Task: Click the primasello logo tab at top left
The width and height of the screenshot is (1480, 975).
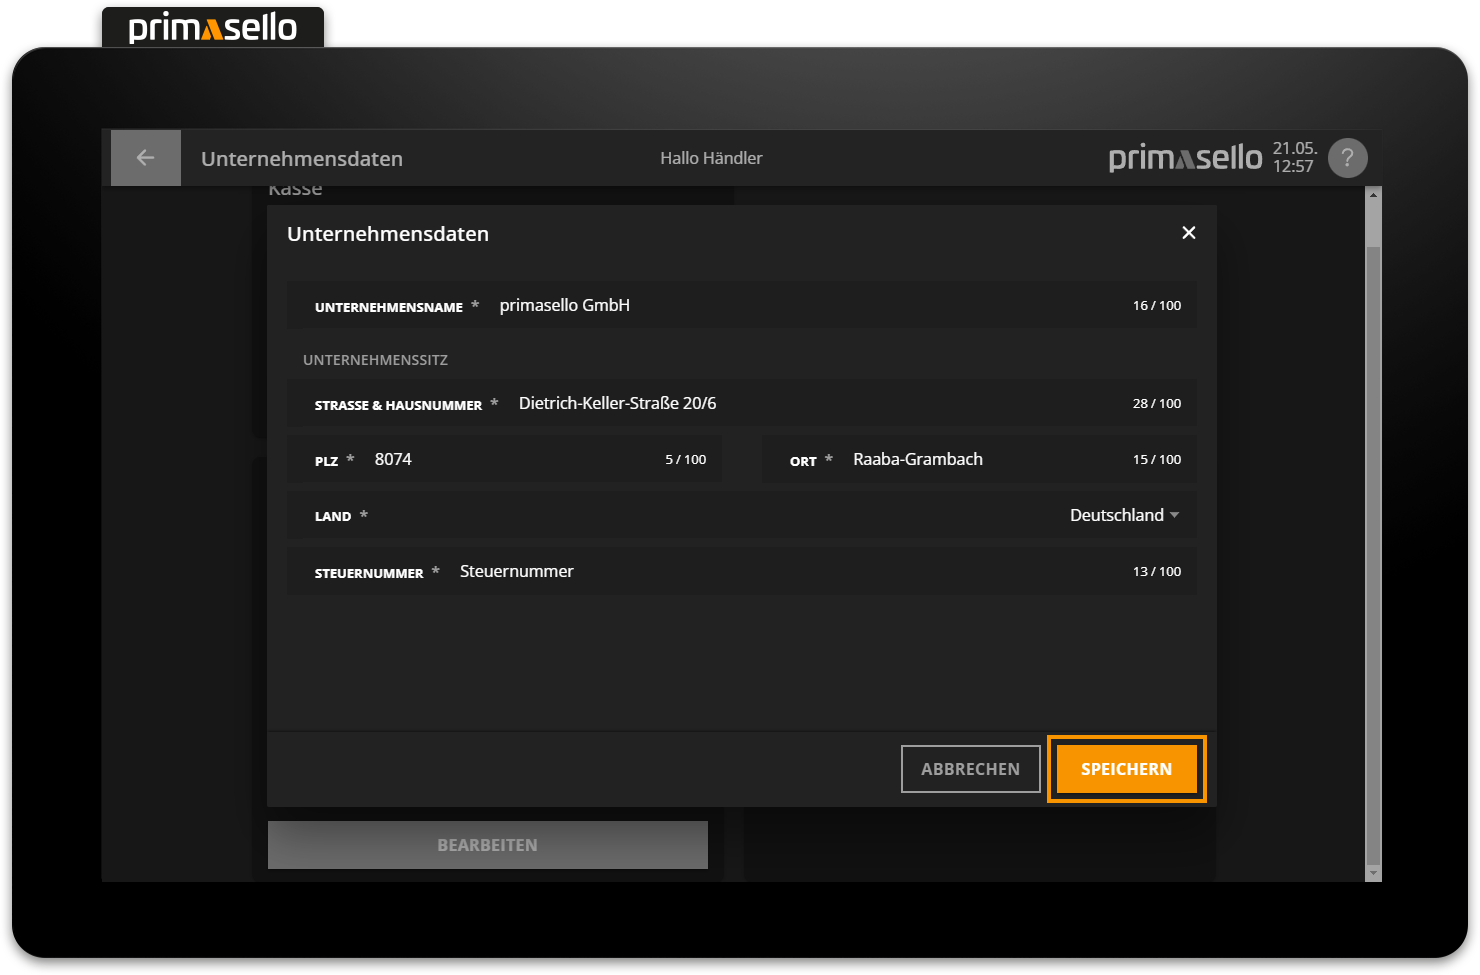Action: coord(213,27)
